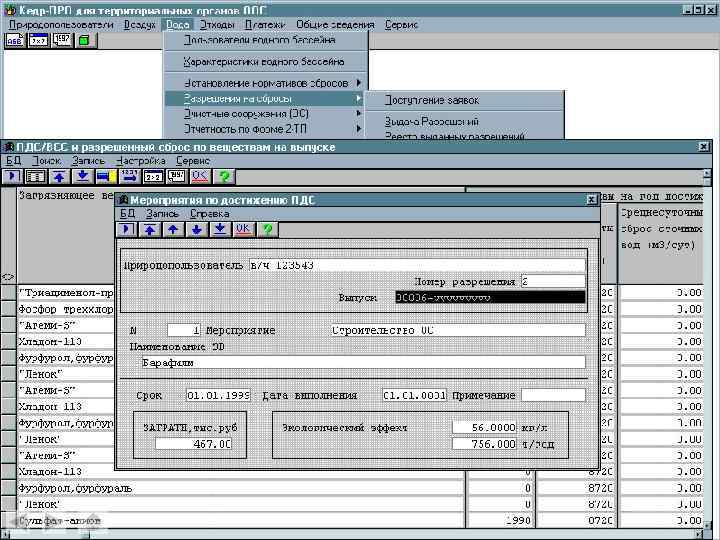The width and height of the screenshot is (720, 540).
Task: Choose Выдача Разрешений submenu item
Action: [x=465, y=121]
